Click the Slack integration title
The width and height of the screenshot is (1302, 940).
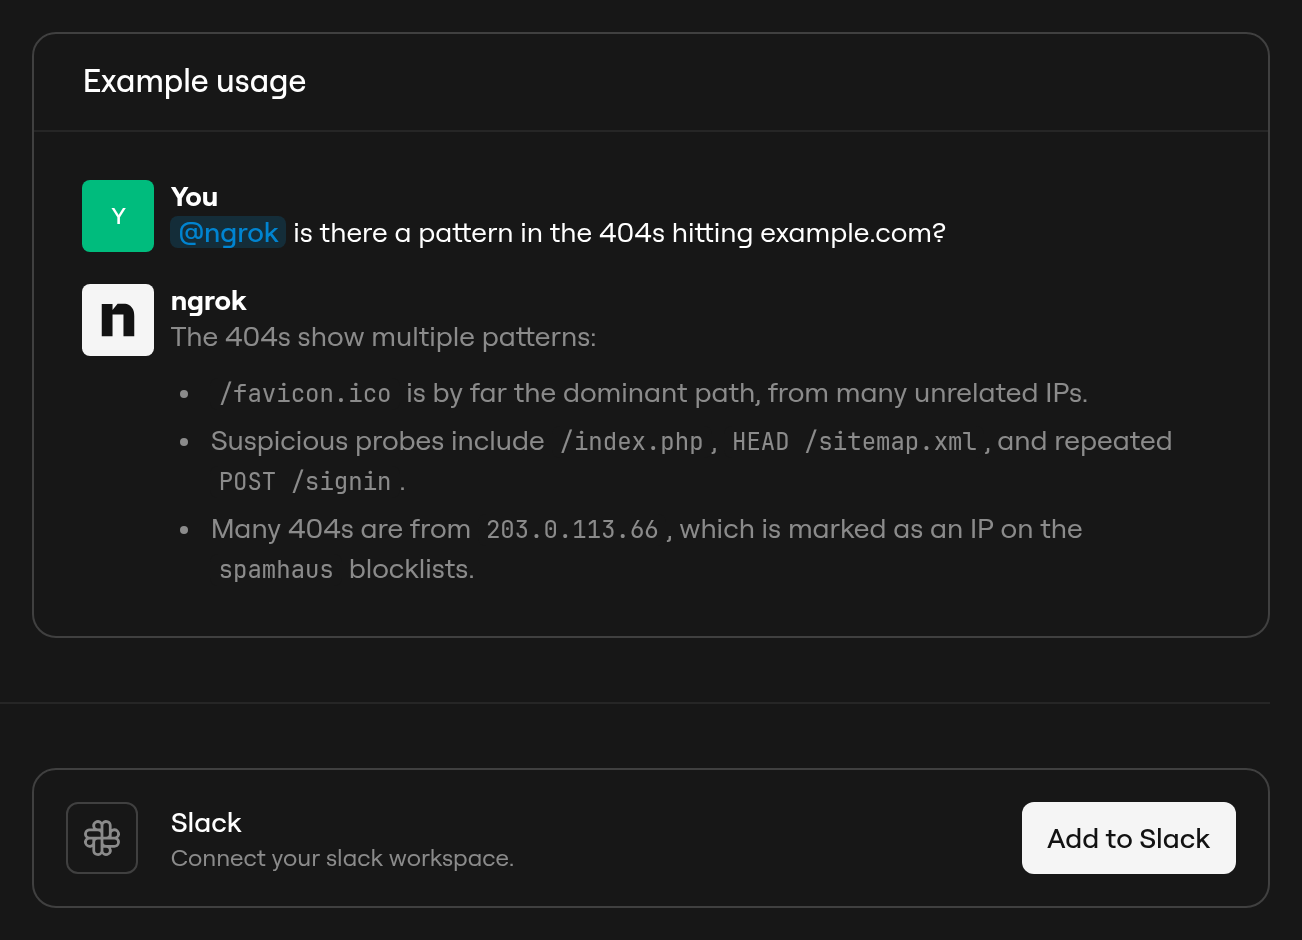[206, 823]
